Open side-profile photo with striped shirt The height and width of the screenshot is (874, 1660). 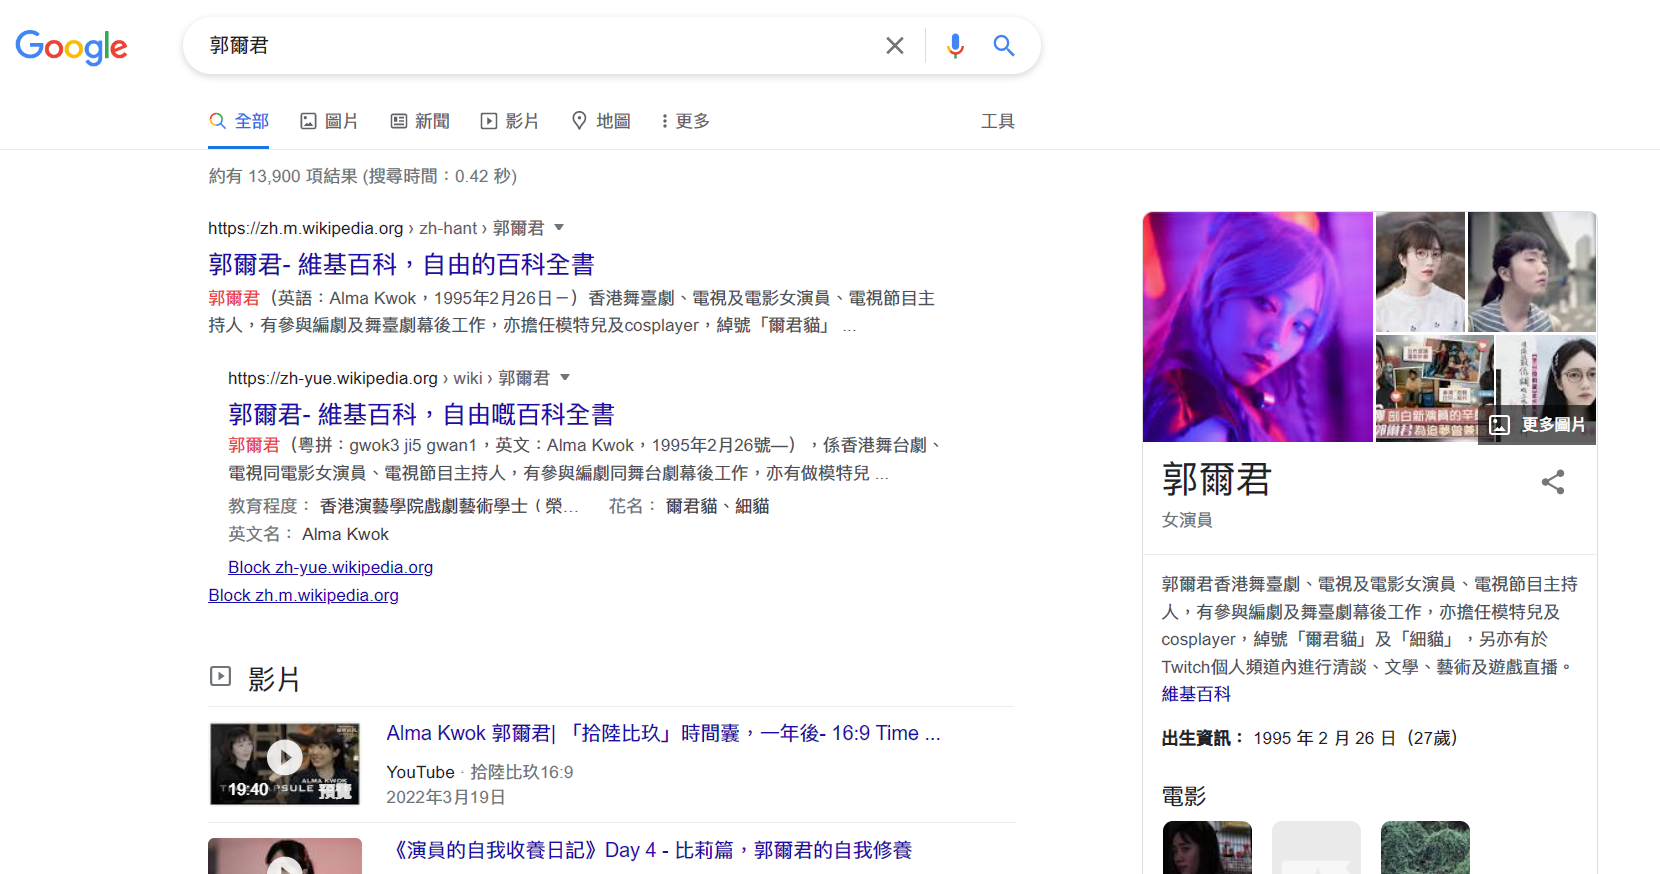[1532, 272]
